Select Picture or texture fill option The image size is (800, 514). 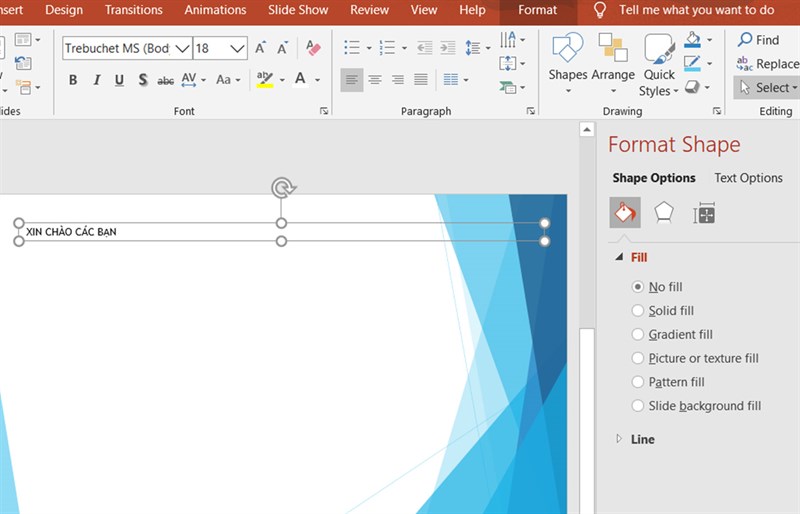(695, 358)
